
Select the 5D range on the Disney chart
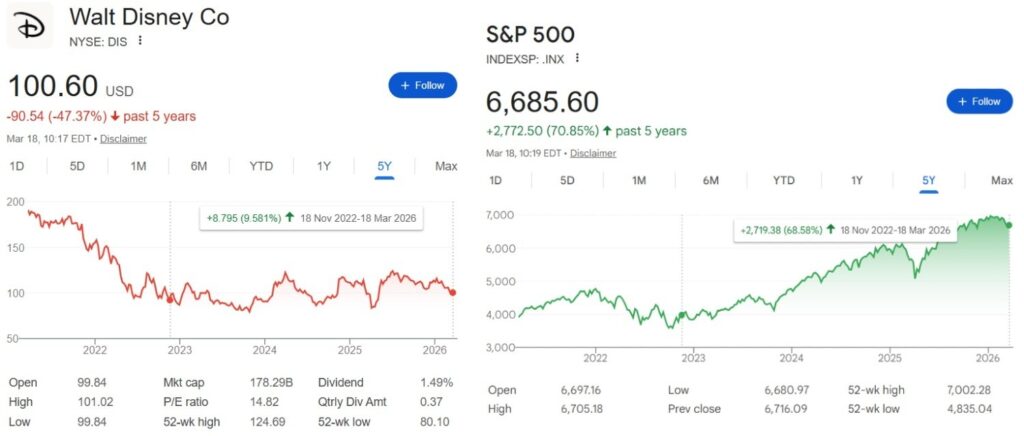click(77, 166)
